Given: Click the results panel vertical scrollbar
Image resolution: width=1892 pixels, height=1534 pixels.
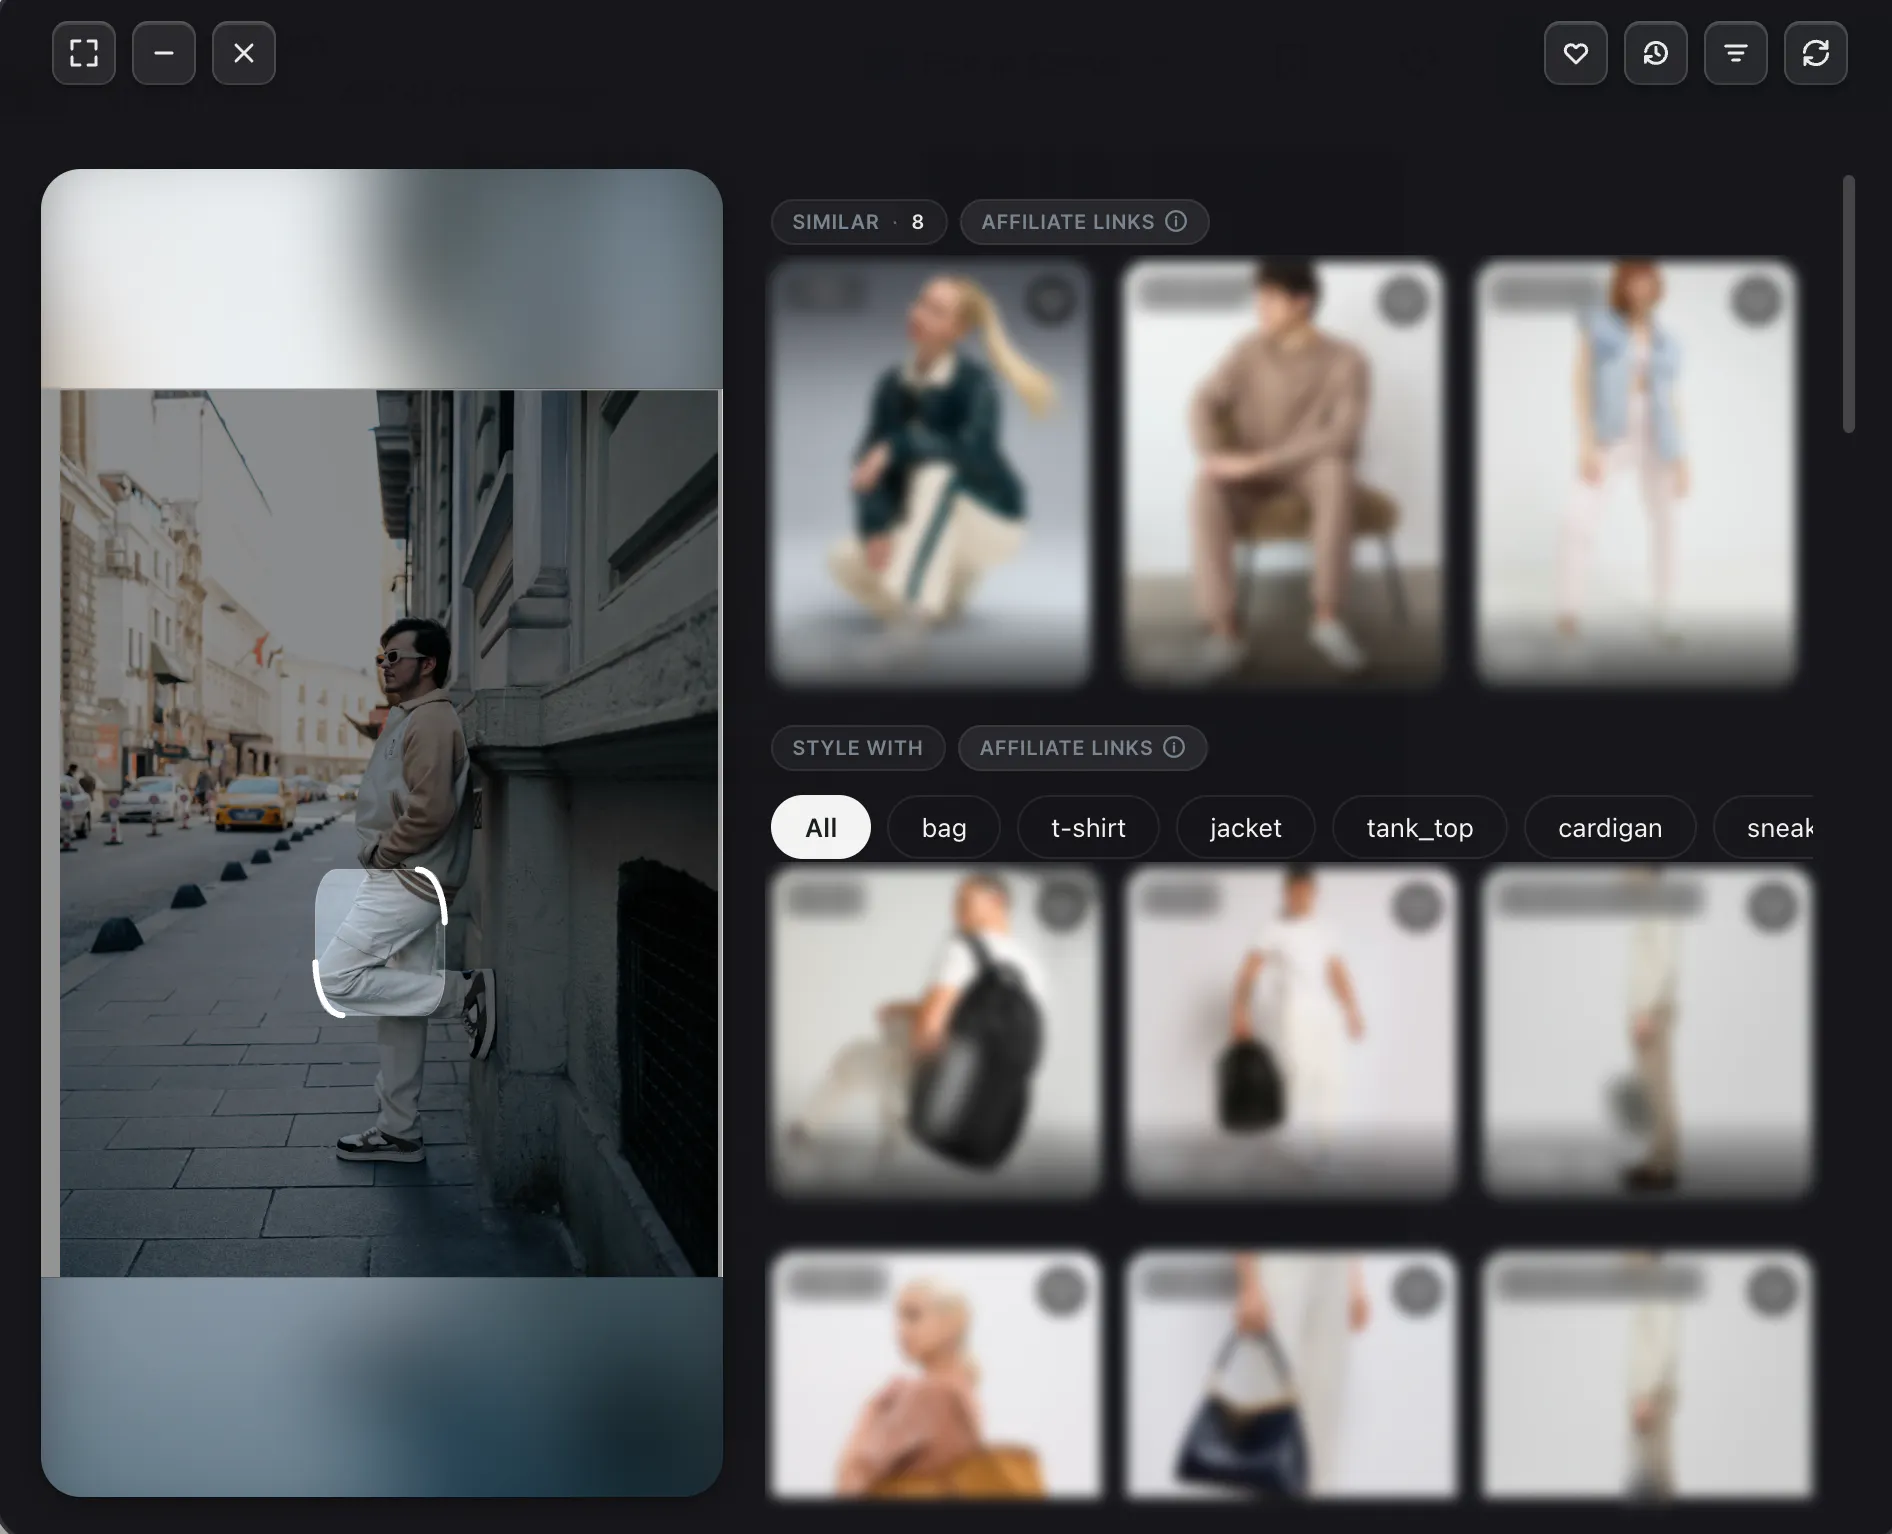Looking at the screenshot, I should coord(1848,304).
